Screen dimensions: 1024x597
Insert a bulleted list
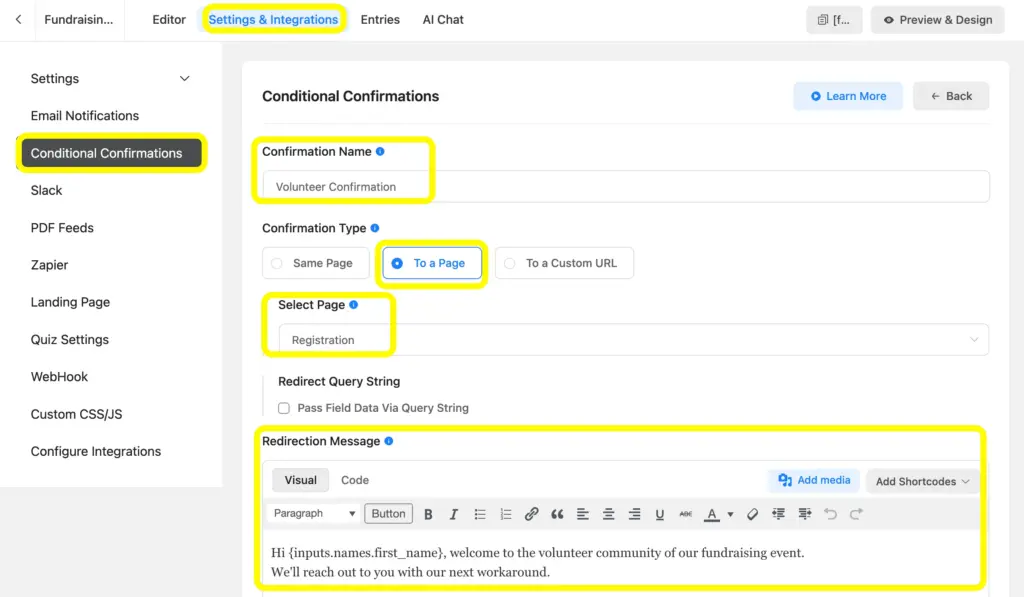click(480, 514)
